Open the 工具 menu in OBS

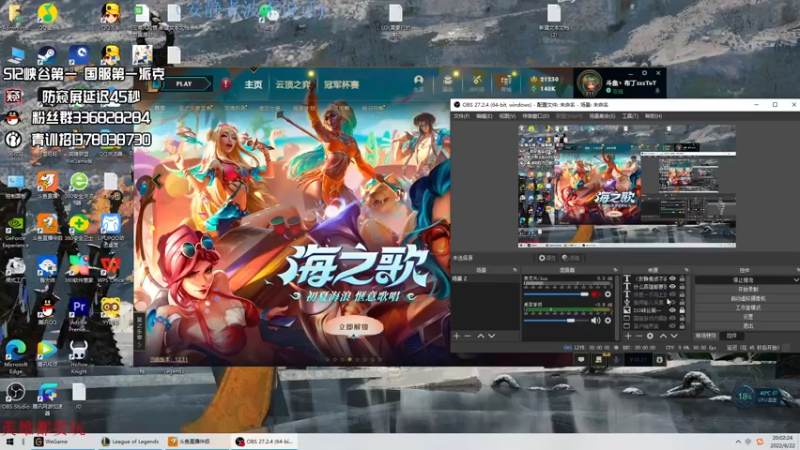pyautogui.click(x=630, y=116)
